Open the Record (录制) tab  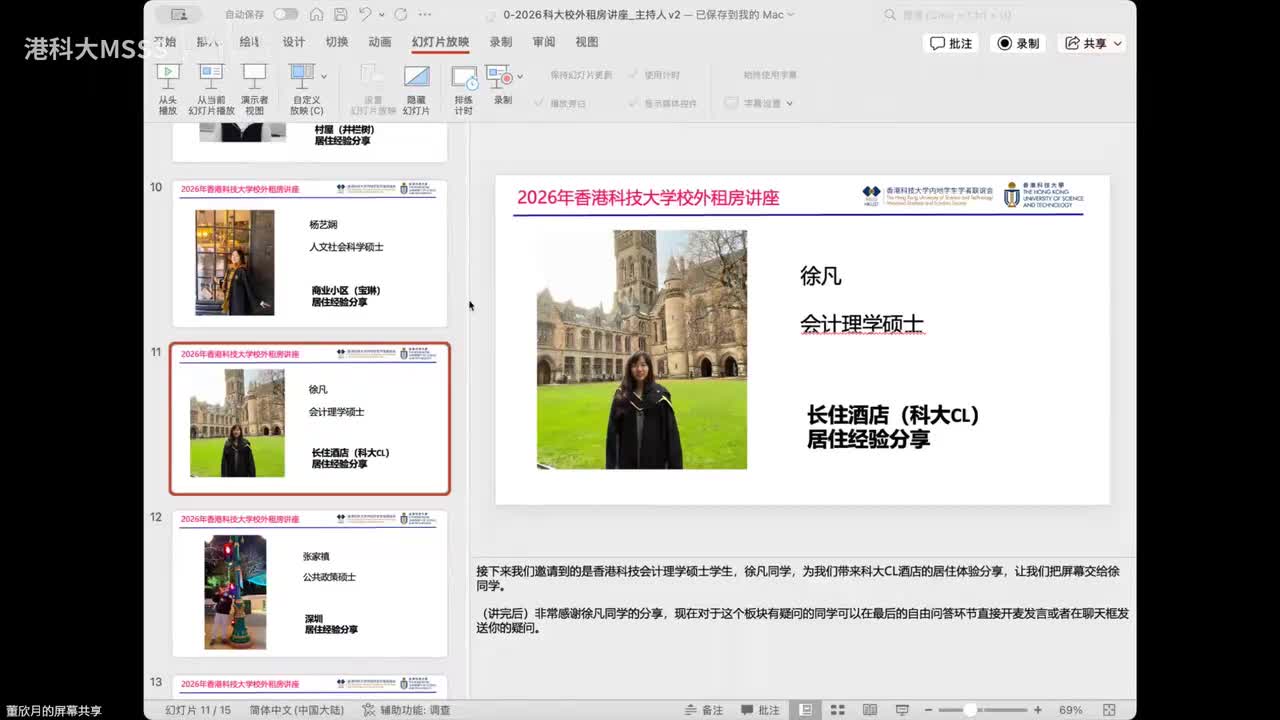point(501,42)
